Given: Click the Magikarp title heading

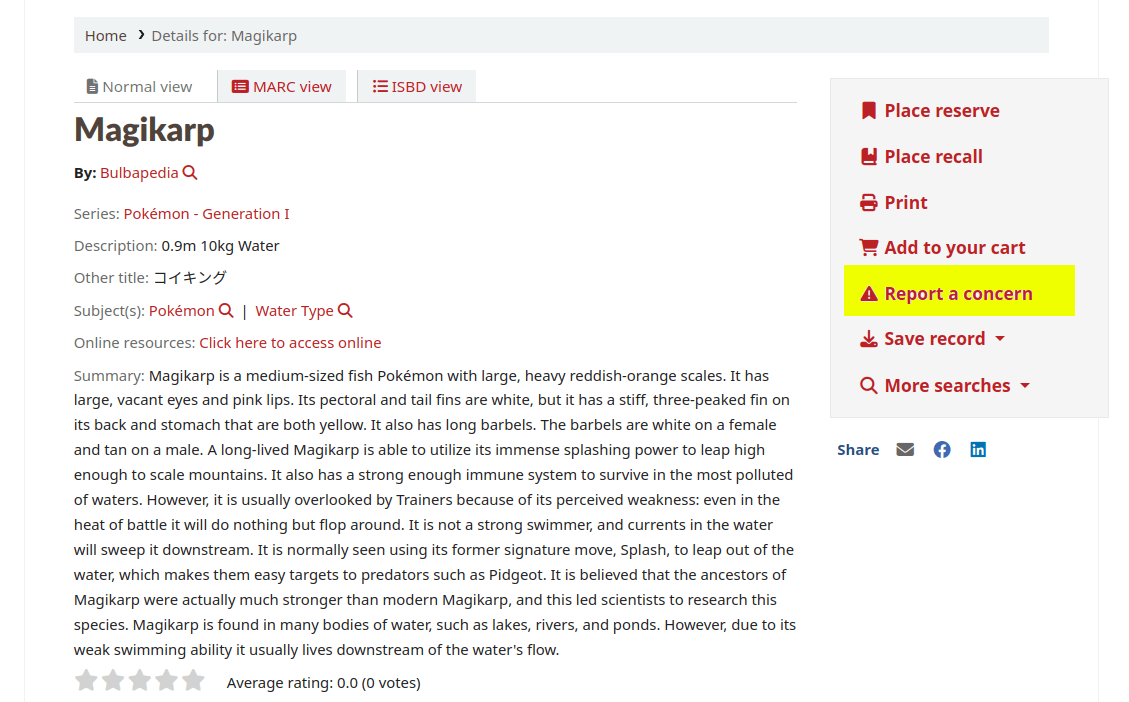Looking at the screenshot, I should pyautogui.click(x=144, y=130).
